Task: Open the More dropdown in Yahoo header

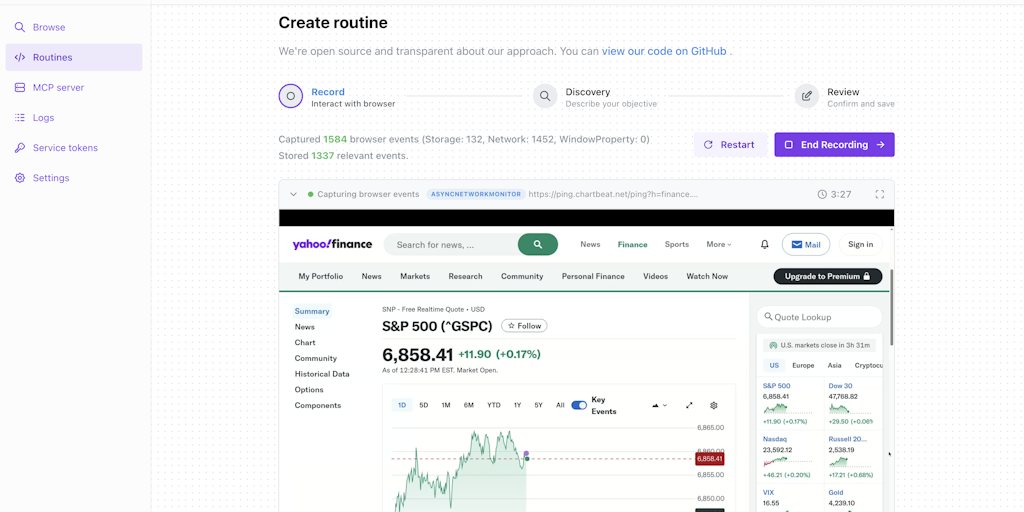Action: point(719,244)
